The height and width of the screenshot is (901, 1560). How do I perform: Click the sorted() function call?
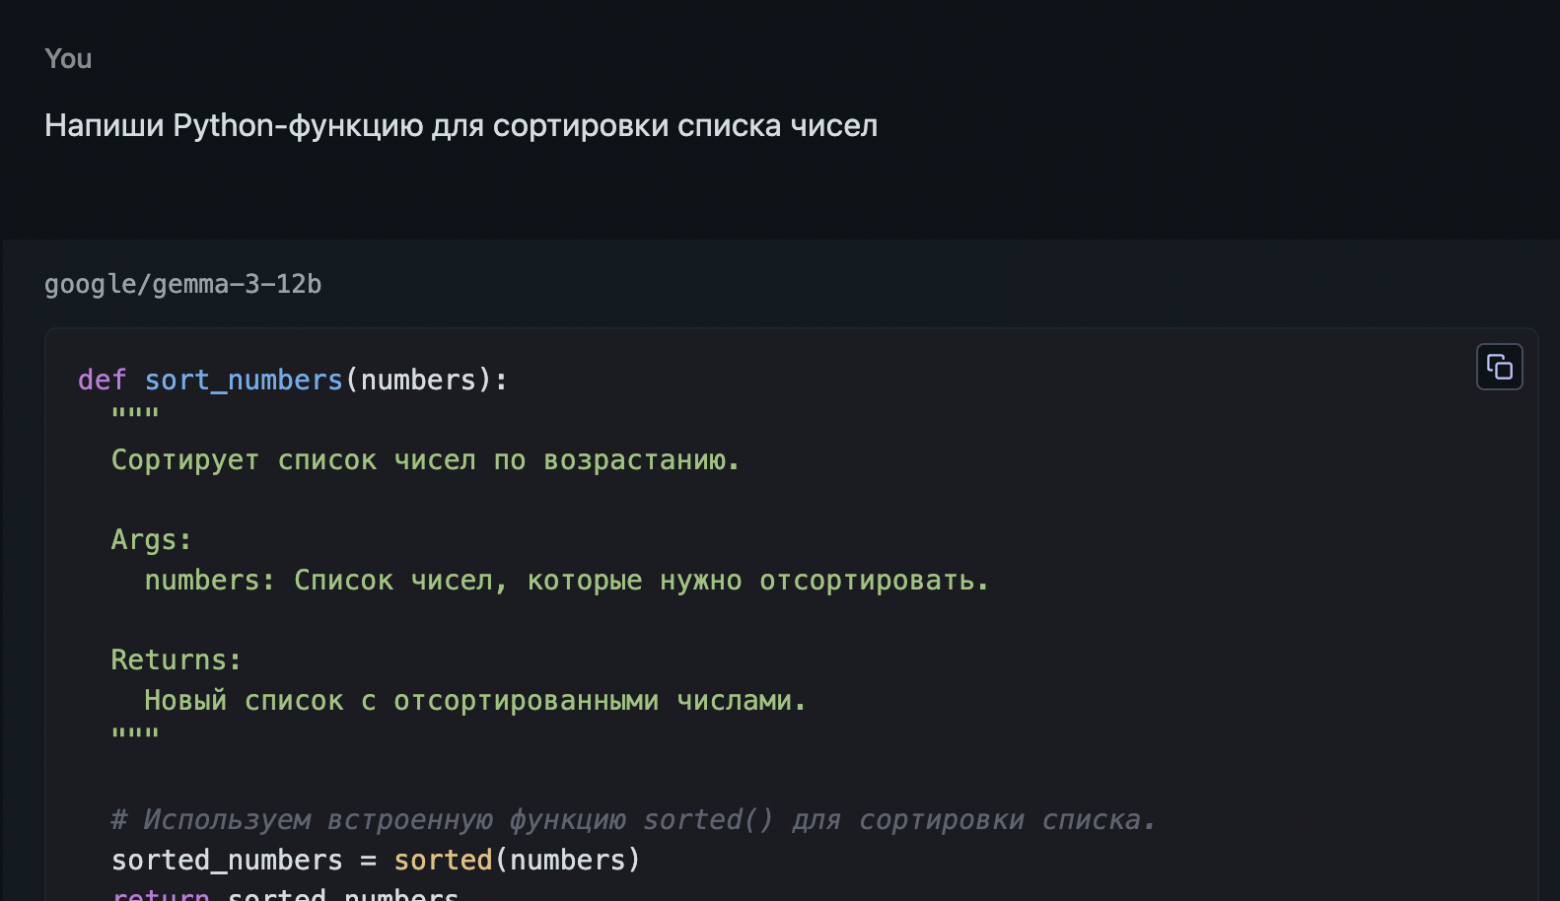(x=442, y=859)
